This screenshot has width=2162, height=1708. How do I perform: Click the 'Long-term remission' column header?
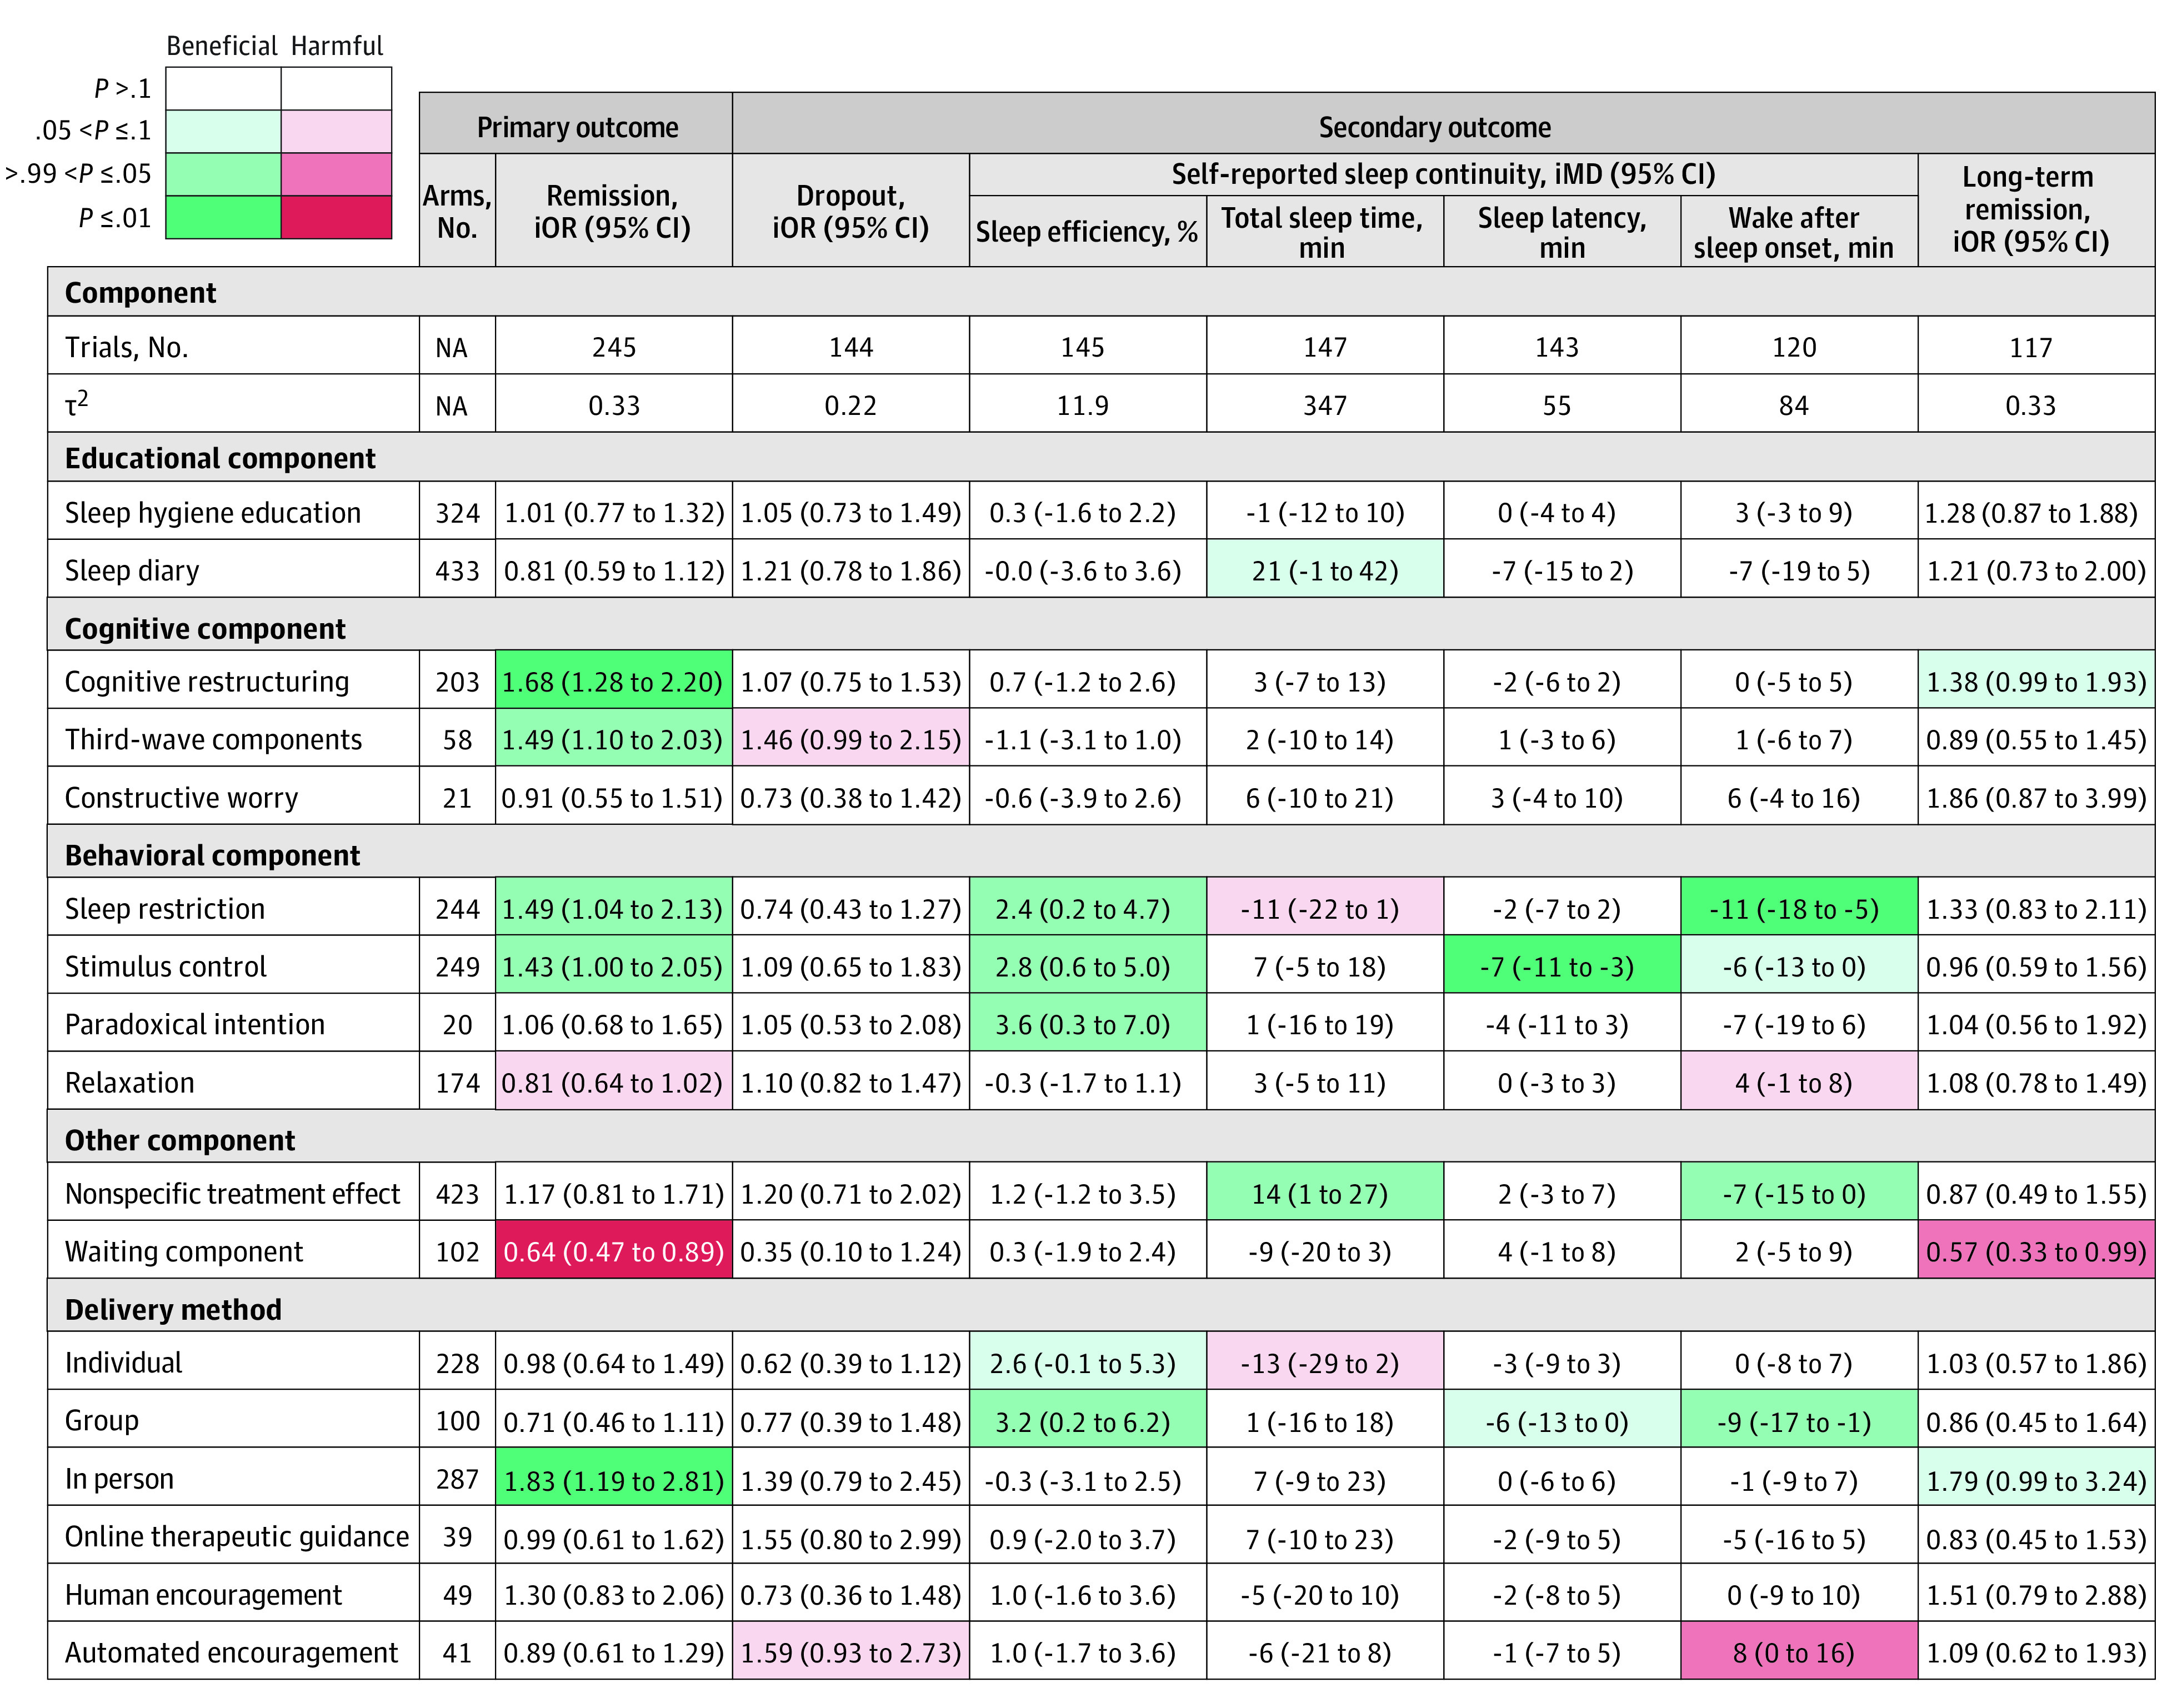click(x=2036, y=210)
